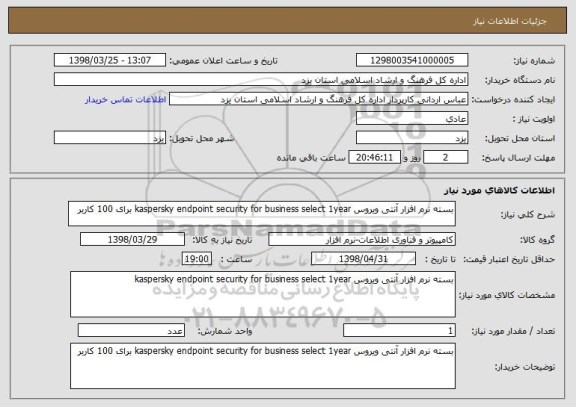This screenshot has height=407, width=576.
Task: Click the buyer notes text area (توضیحات خریدار)
Action: [263, 366]
